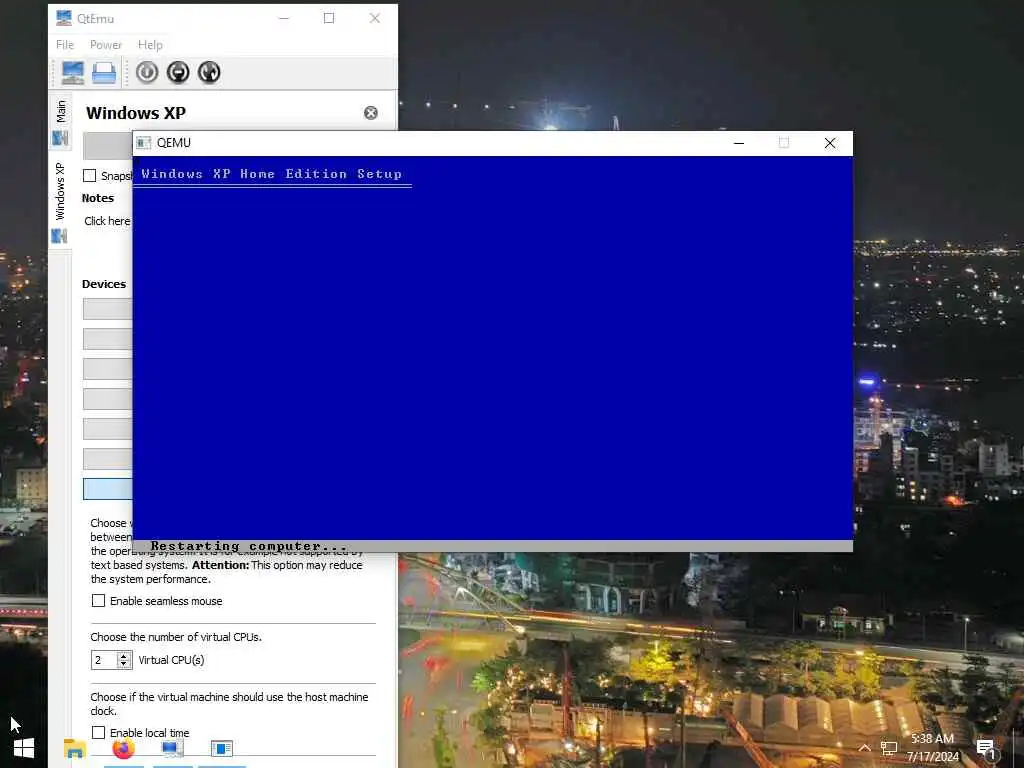The height and width of the screenshot is (768, 1024).
Task: Stop the virtual machine with the stop icon
Action: tap(178, 72)
